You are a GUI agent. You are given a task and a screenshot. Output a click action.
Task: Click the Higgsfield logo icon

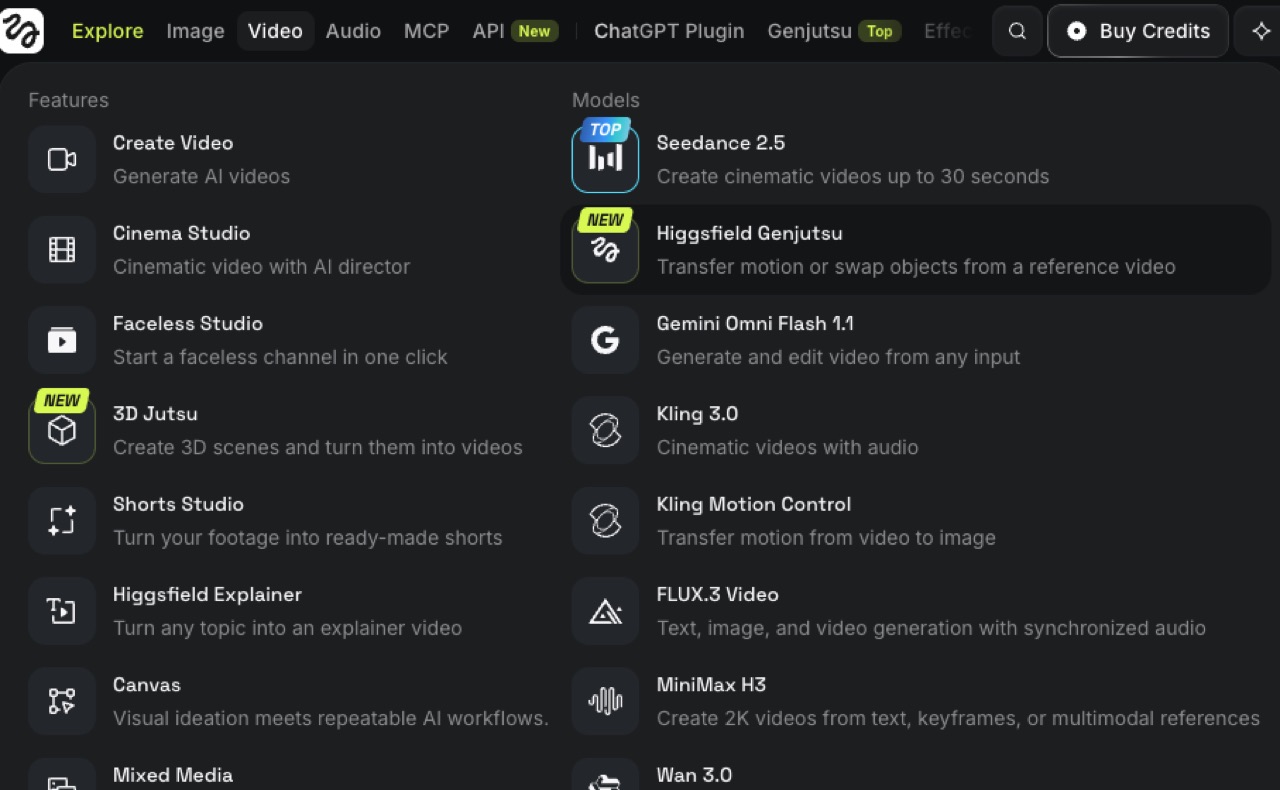[22, 30]
